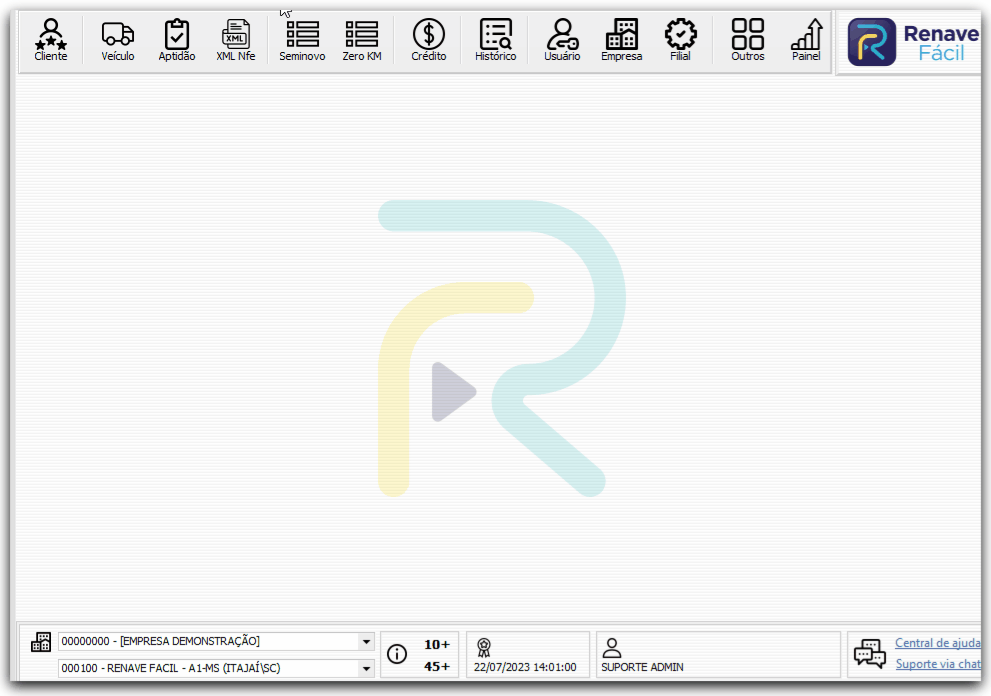Screen dimensions: 991x696
Task: Click the SUPORTE ADMIN user name
Action: point(642,667)
